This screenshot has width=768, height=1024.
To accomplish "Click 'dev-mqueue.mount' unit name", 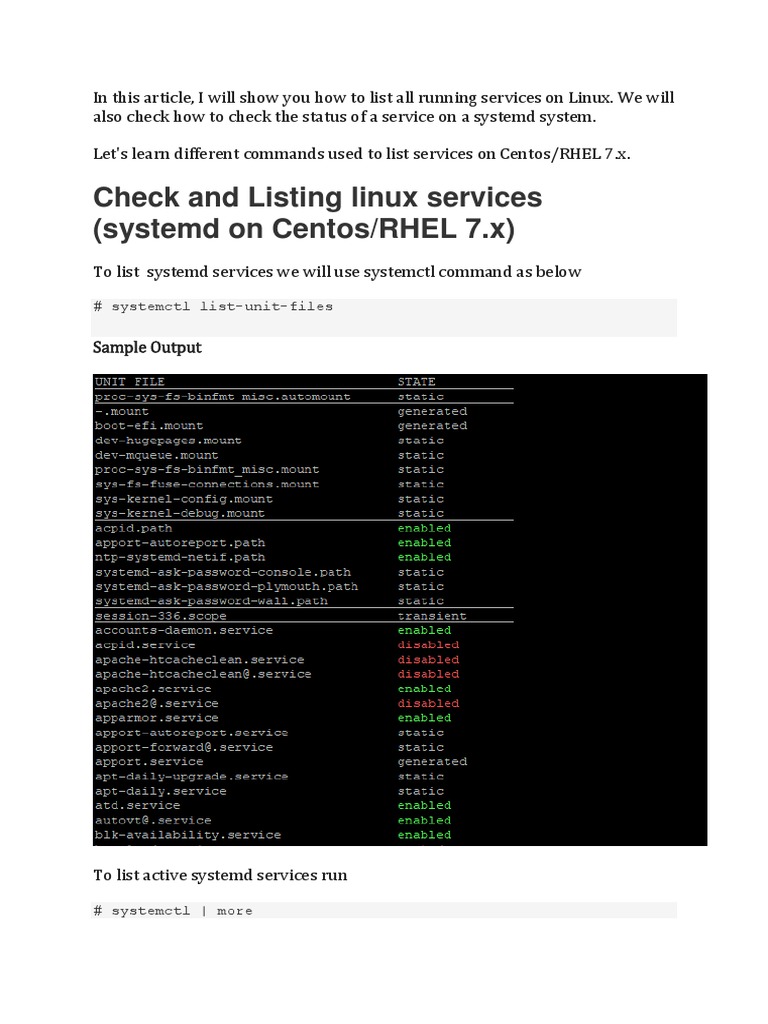I will tap(157, 455).
